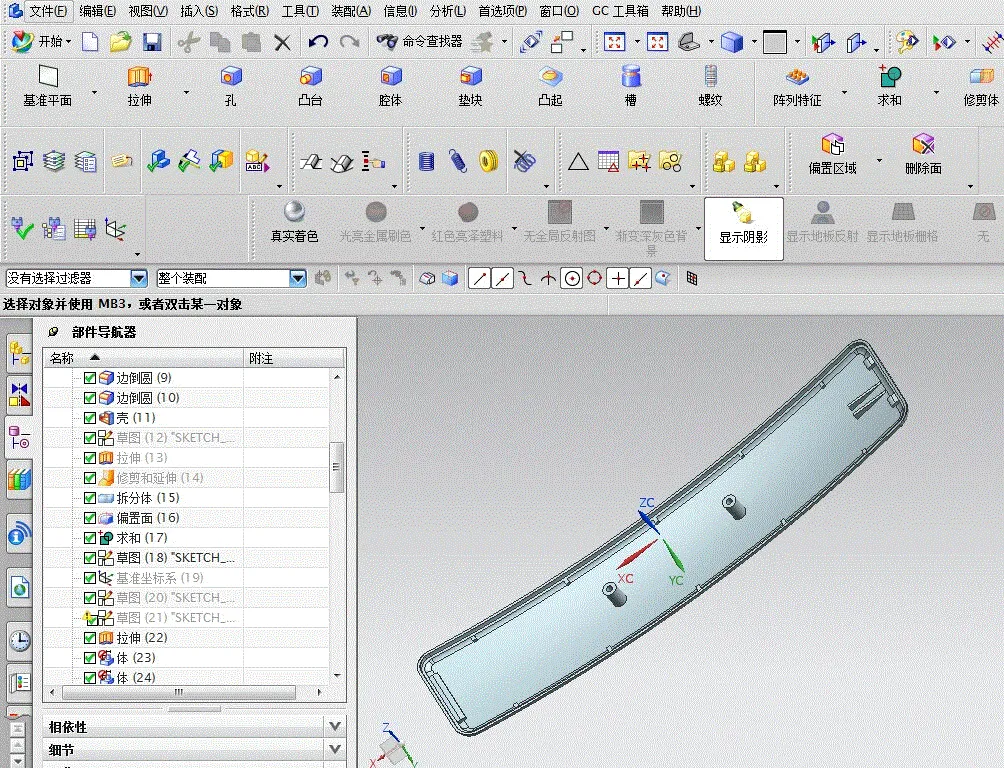Uncheck the 壳 (11) feature checkbox
Viewport: 1004px width, 768px height.
point(90,418)
